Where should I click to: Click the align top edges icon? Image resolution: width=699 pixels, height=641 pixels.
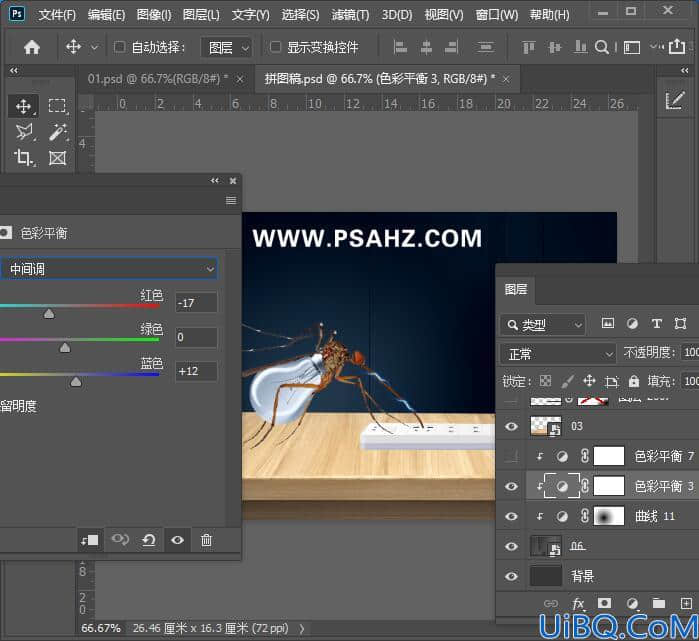pos(529,47)
